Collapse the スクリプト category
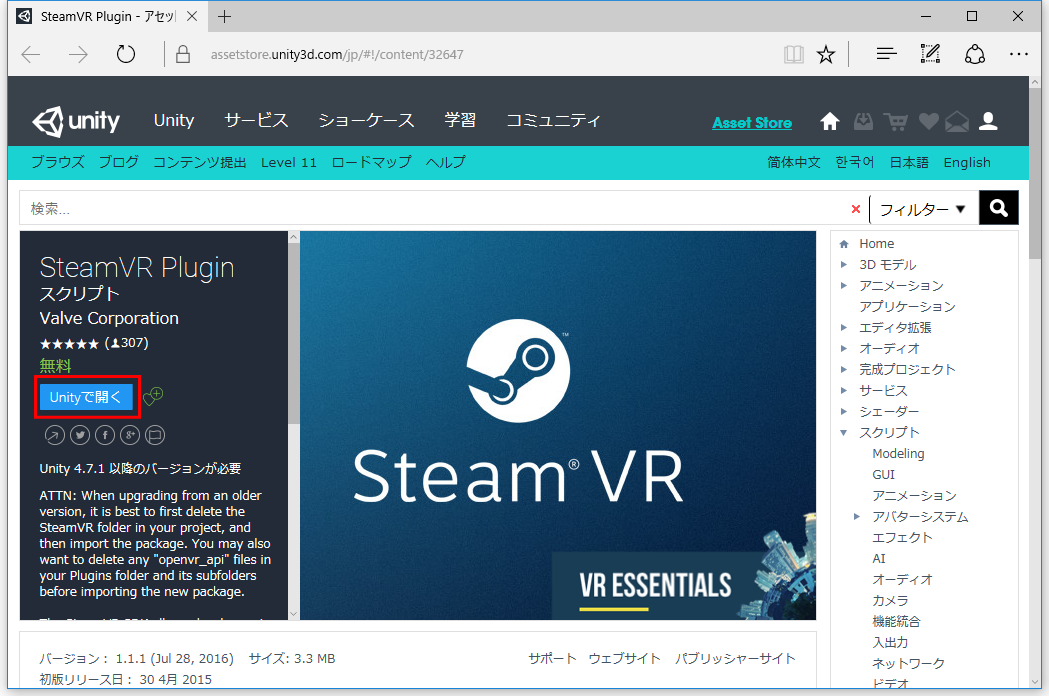The image size is (1049, 696). (x=844, y=432)
